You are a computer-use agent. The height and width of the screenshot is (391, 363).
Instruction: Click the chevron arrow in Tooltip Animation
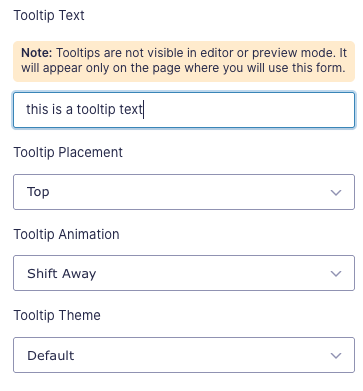click(336, 274)
